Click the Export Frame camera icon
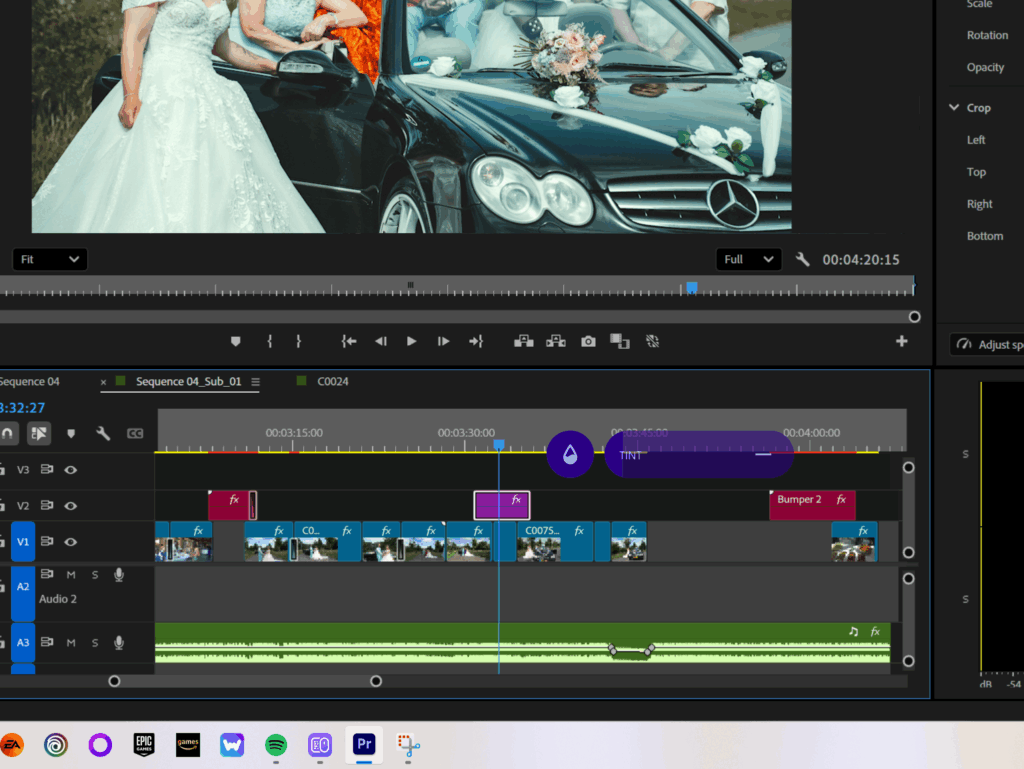This screenshot has width=1024, height=769. [x=588, y=341]
